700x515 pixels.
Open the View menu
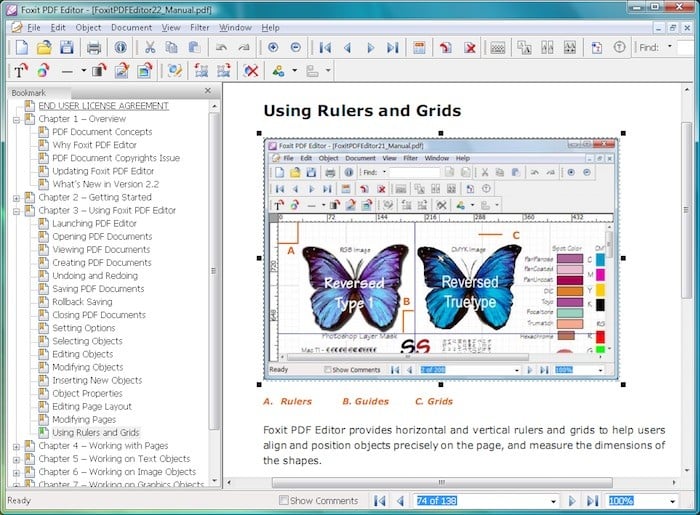pos(171,28)
